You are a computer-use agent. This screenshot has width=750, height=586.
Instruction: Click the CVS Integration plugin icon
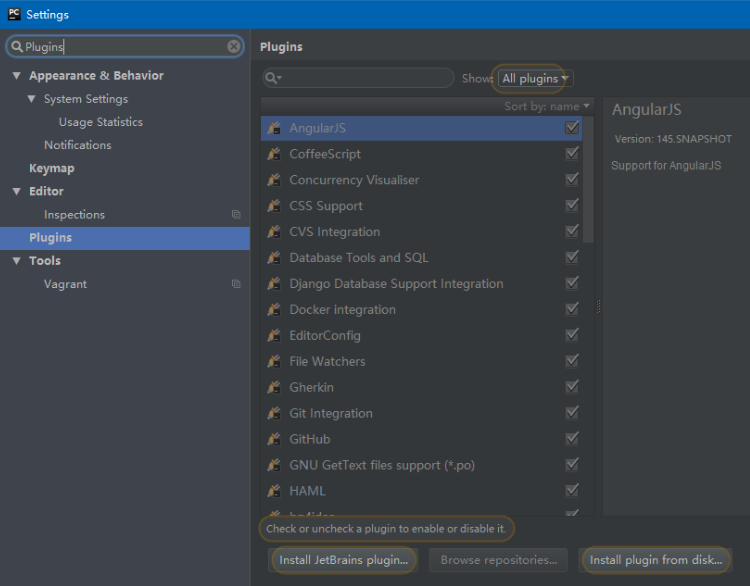274,232
